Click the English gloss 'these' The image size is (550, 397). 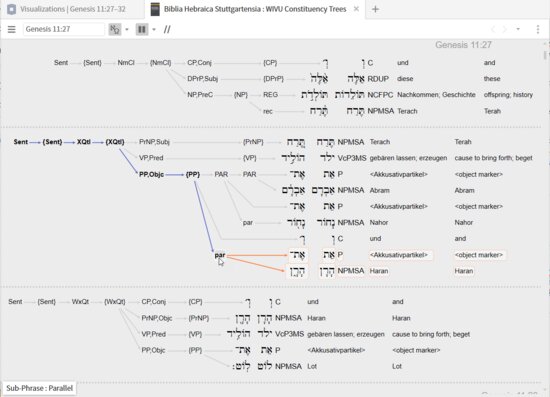click(492, 79)
